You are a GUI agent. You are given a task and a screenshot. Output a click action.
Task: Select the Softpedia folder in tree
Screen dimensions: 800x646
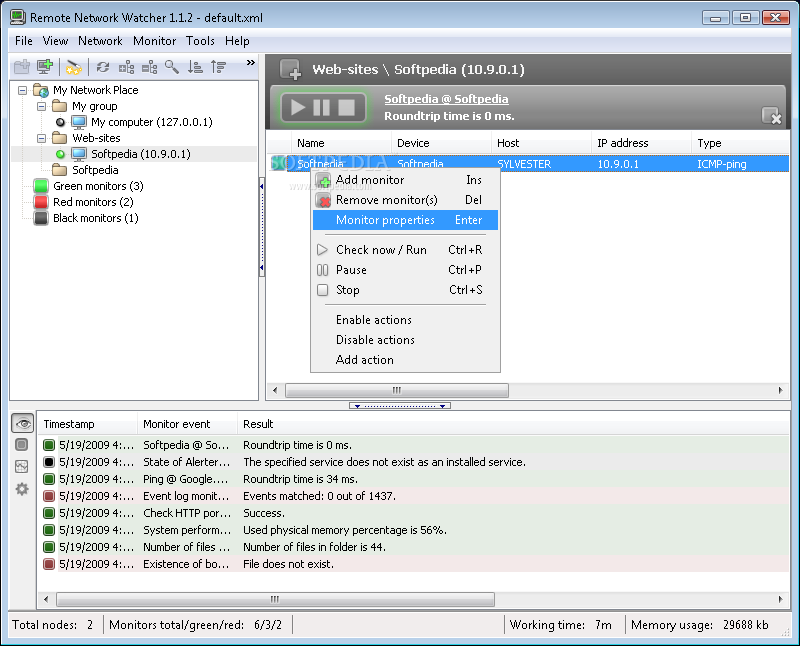click(x=95, y=170)
